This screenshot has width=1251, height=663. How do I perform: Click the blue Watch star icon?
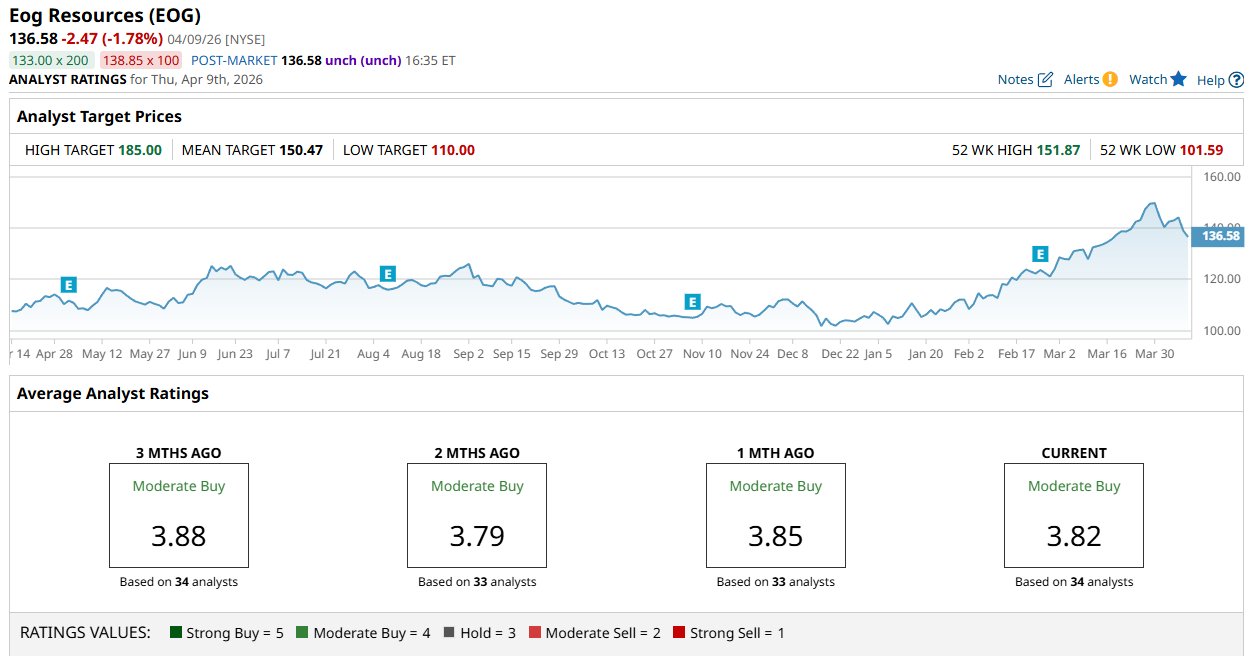(1178, 79)
